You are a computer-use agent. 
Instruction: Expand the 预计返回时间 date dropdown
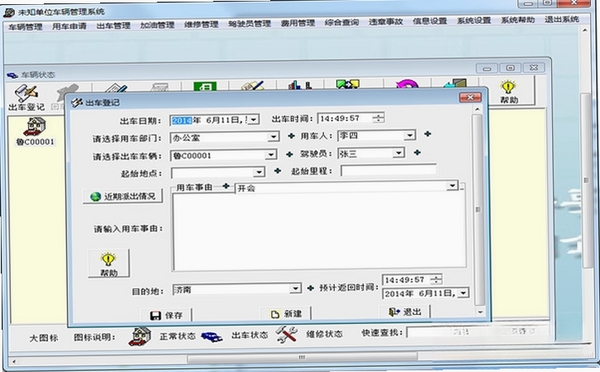click(x=463, y=293)
